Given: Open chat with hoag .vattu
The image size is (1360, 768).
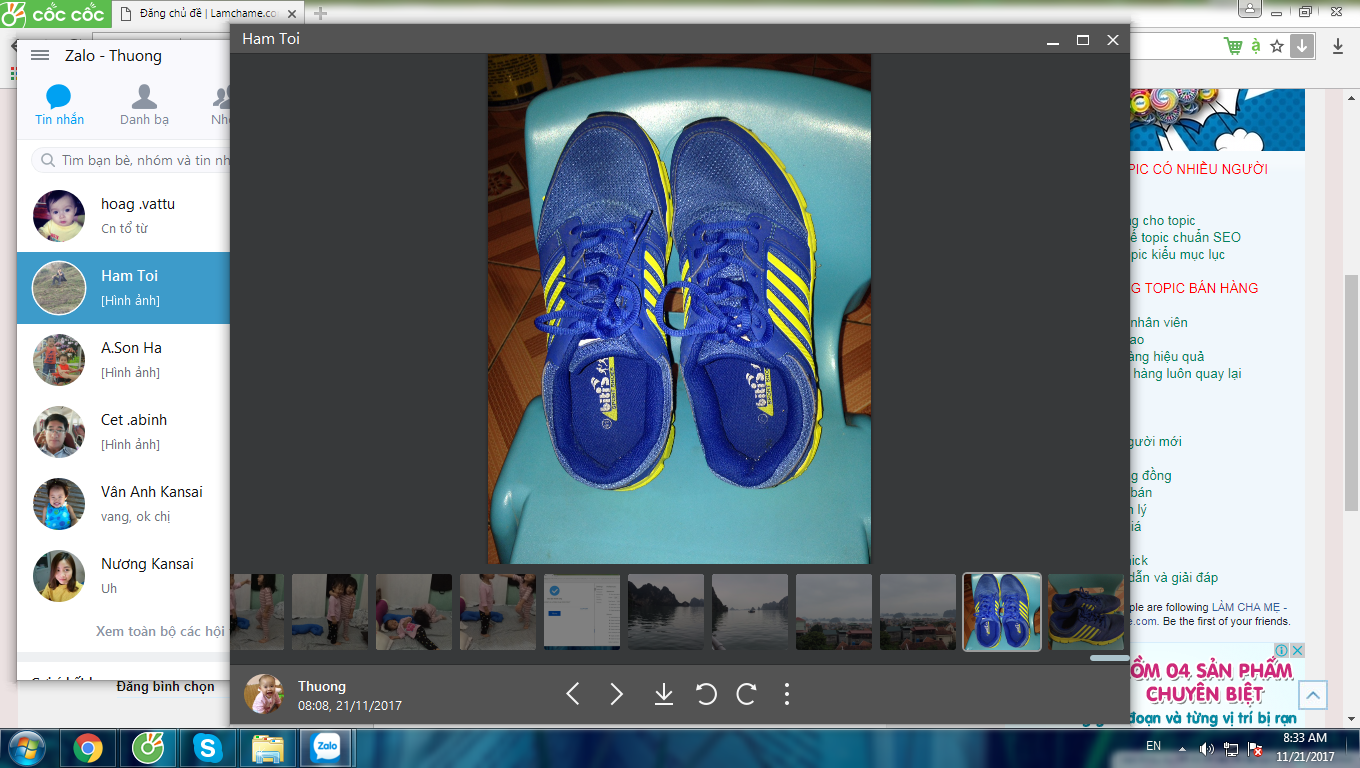Looking at the screenshot, I should point(124,216).
